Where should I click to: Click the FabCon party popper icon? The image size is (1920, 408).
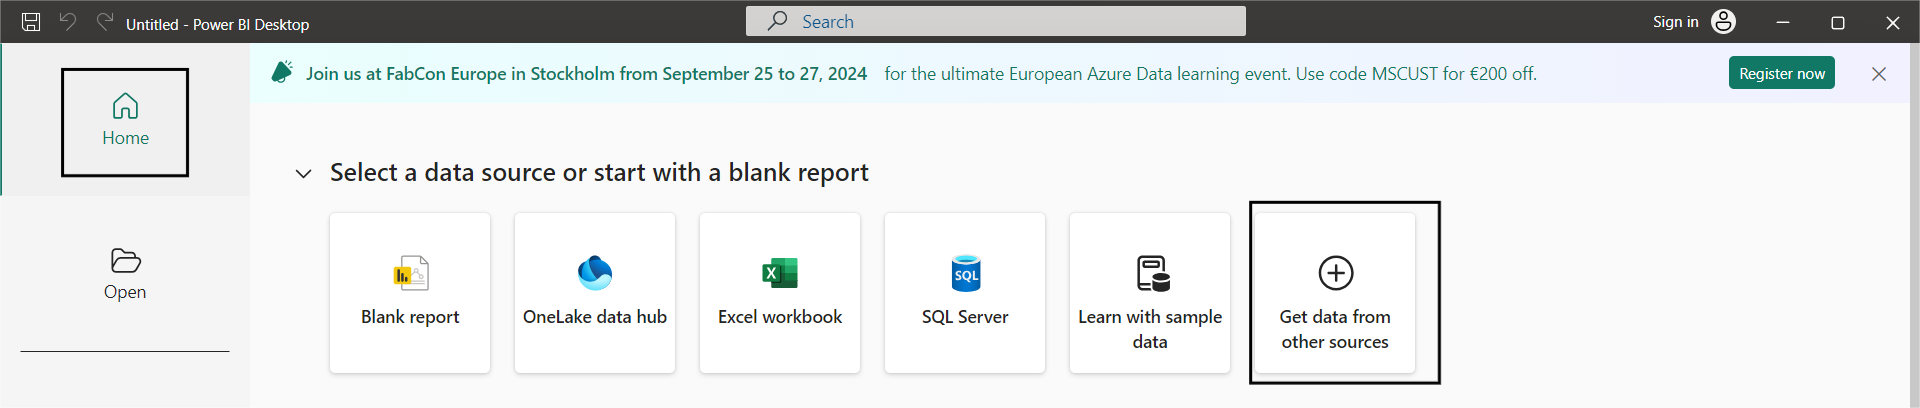282,72
